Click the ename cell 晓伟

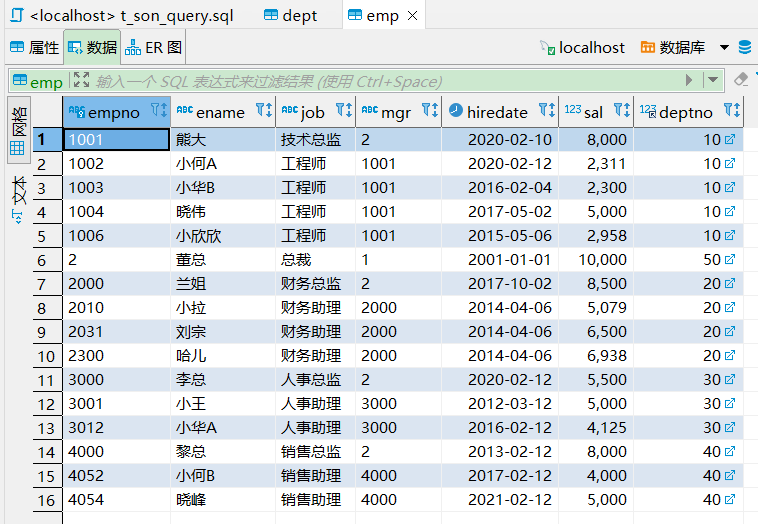click(x=223, y=212)
